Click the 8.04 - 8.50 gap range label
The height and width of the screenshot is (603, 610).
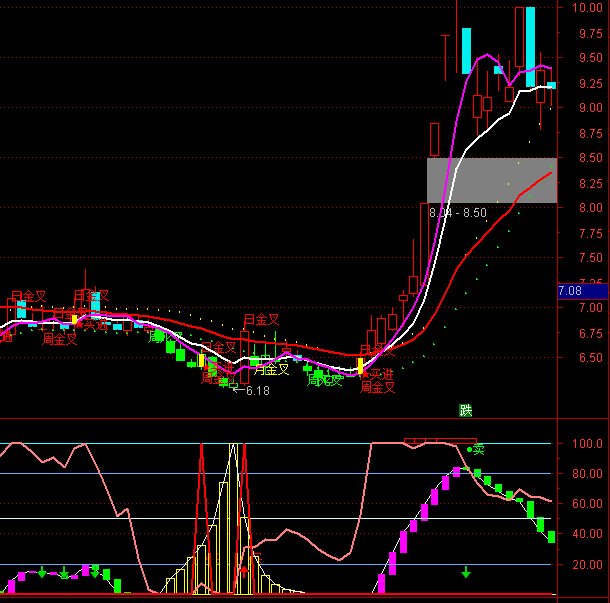(458, 213)
